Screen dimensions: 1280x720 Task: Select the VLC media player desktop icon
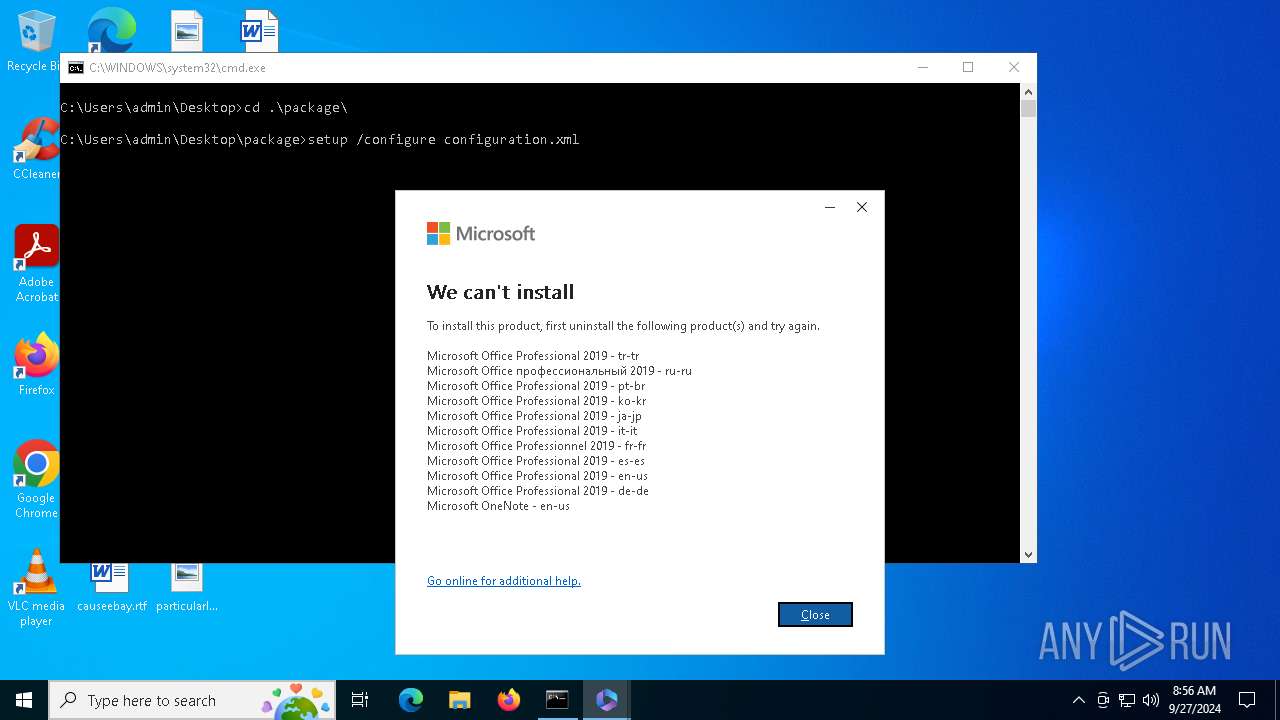(x=36, y=589)
